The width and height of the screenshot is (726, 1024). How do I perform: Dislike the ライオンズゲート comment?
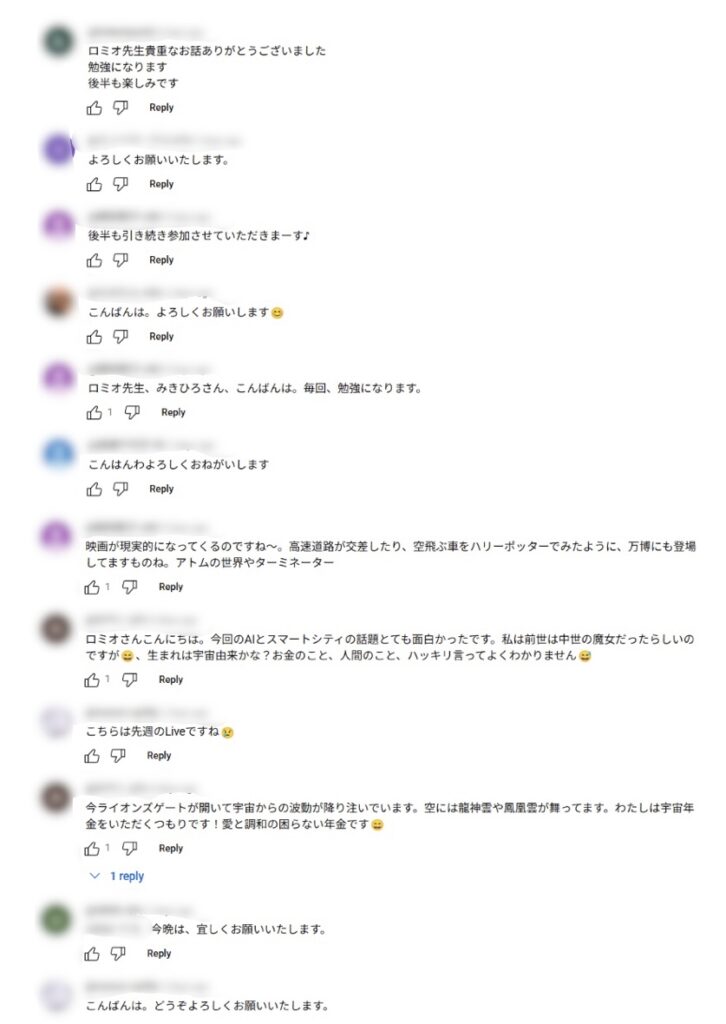tap(130, 848)
